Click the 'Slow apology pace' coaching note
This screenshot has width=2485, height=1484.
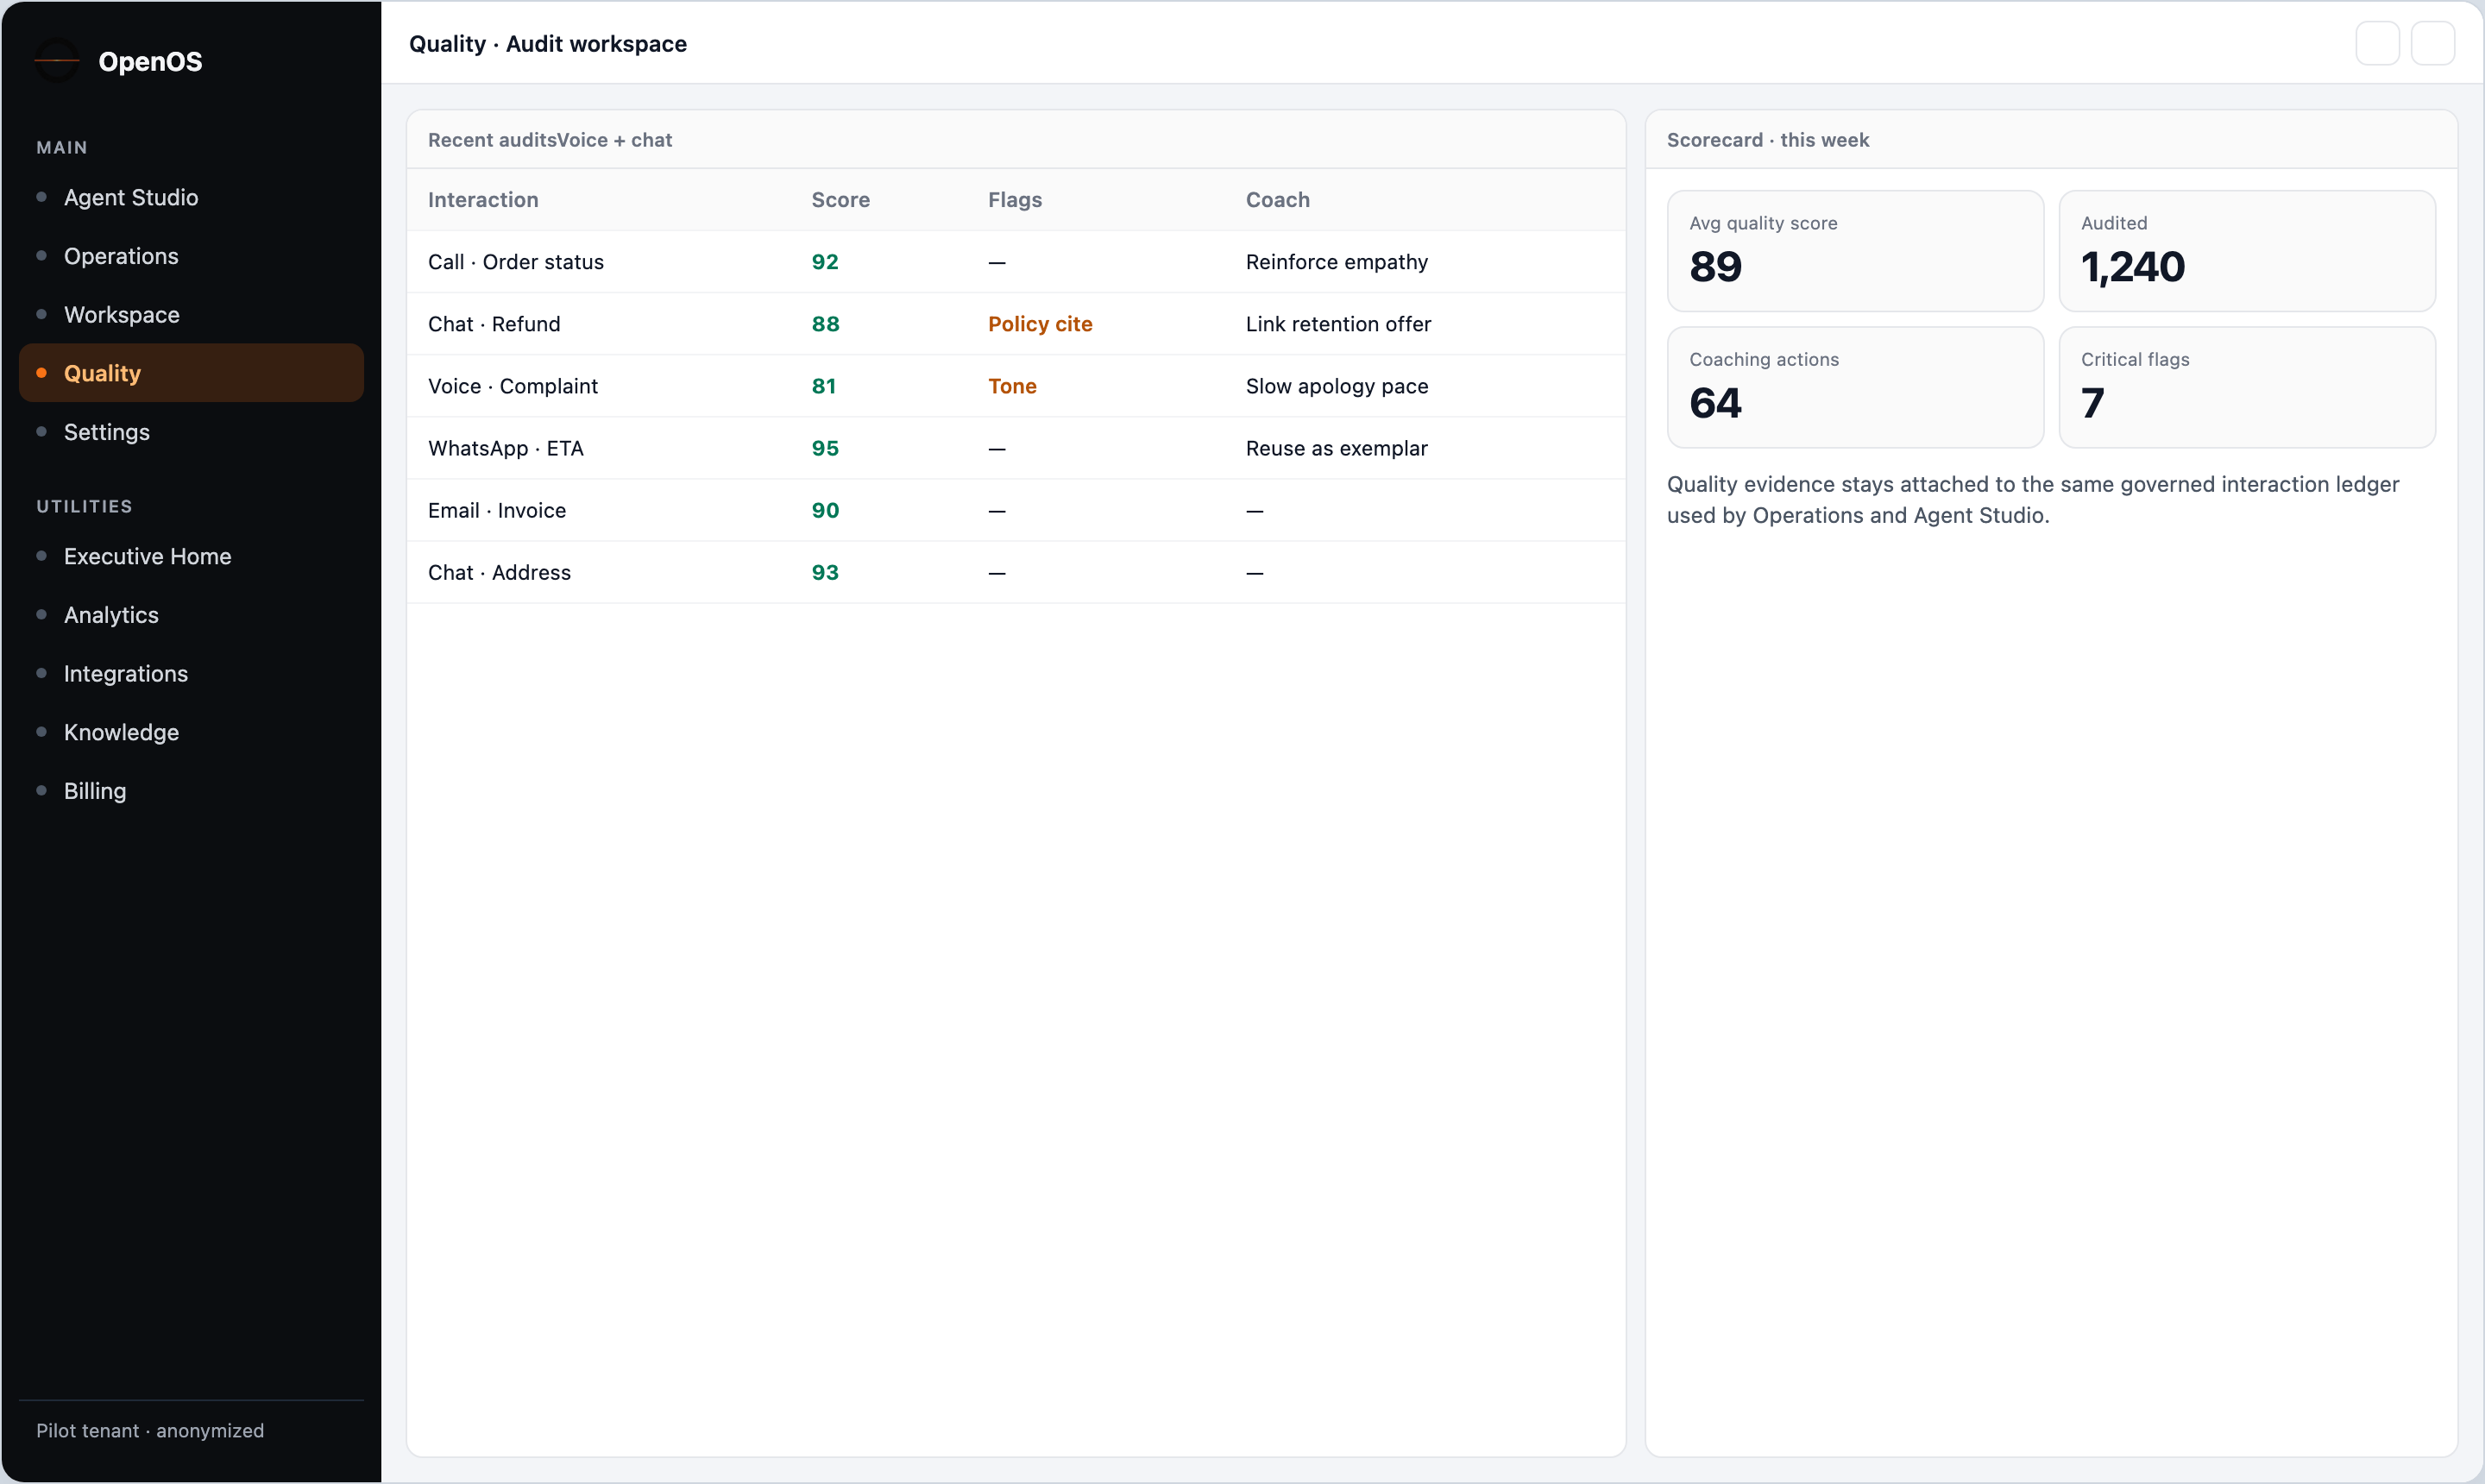pos(1336,386)
